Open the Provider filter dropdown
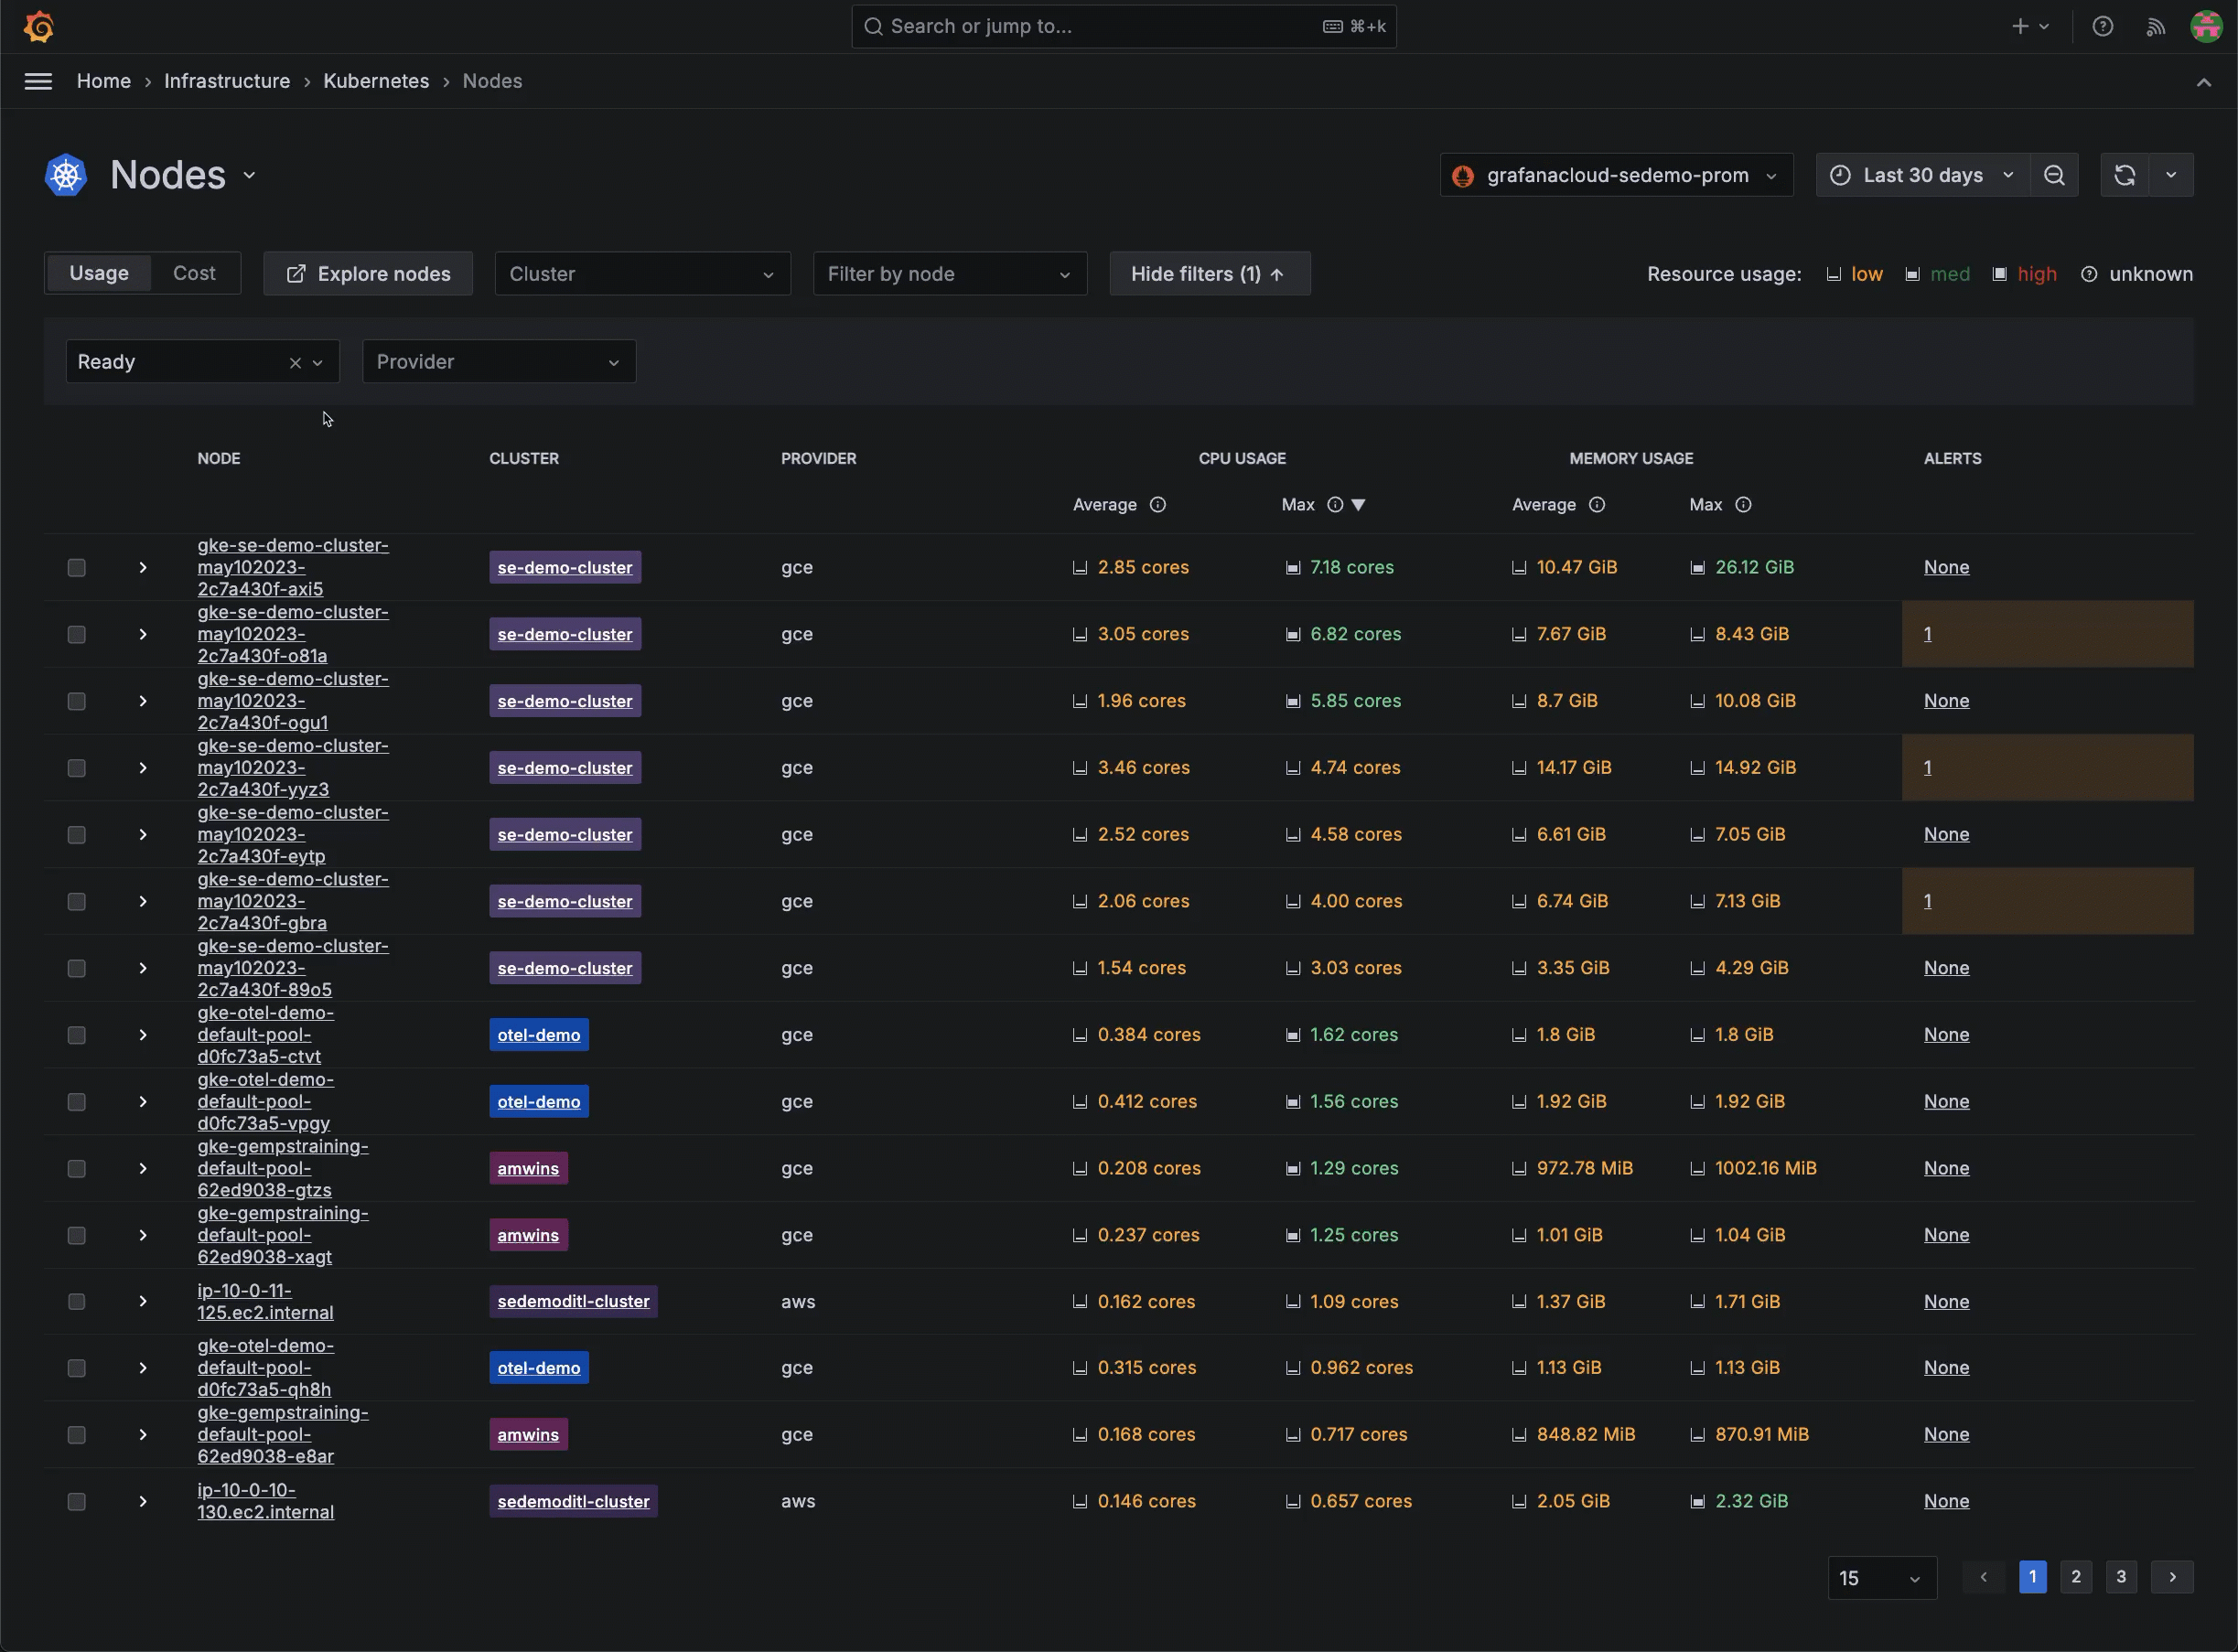The image size is (2238, 1652). click(498, 361)
